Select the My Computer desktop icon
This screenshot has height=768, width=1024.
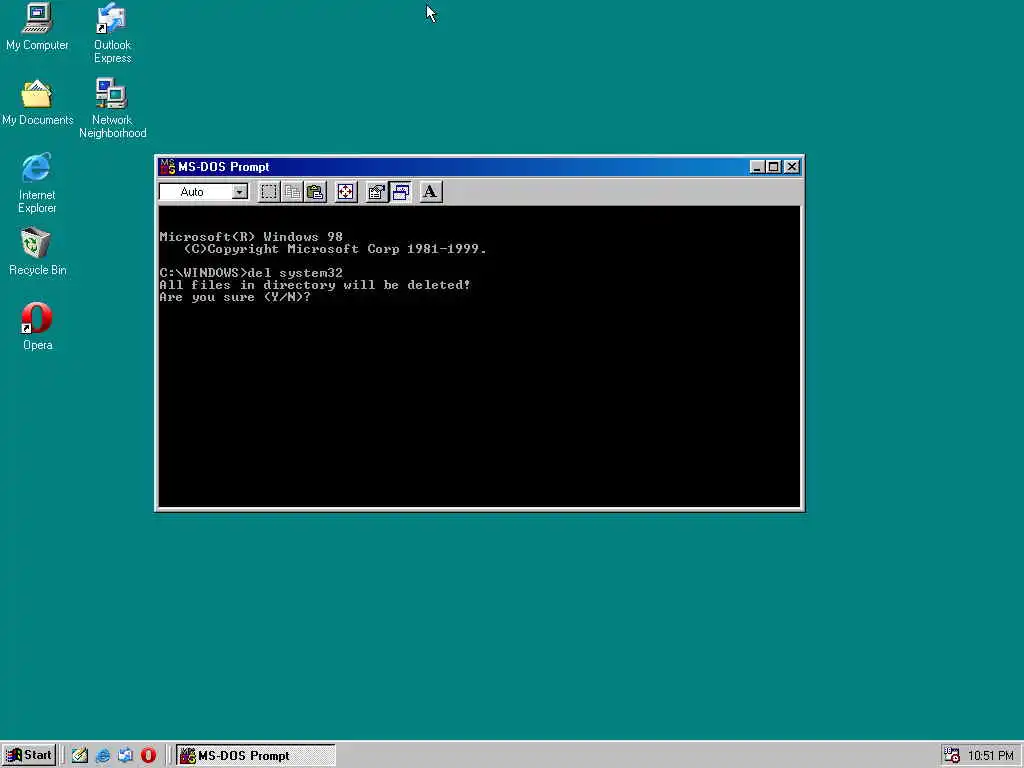click(37, 27)
